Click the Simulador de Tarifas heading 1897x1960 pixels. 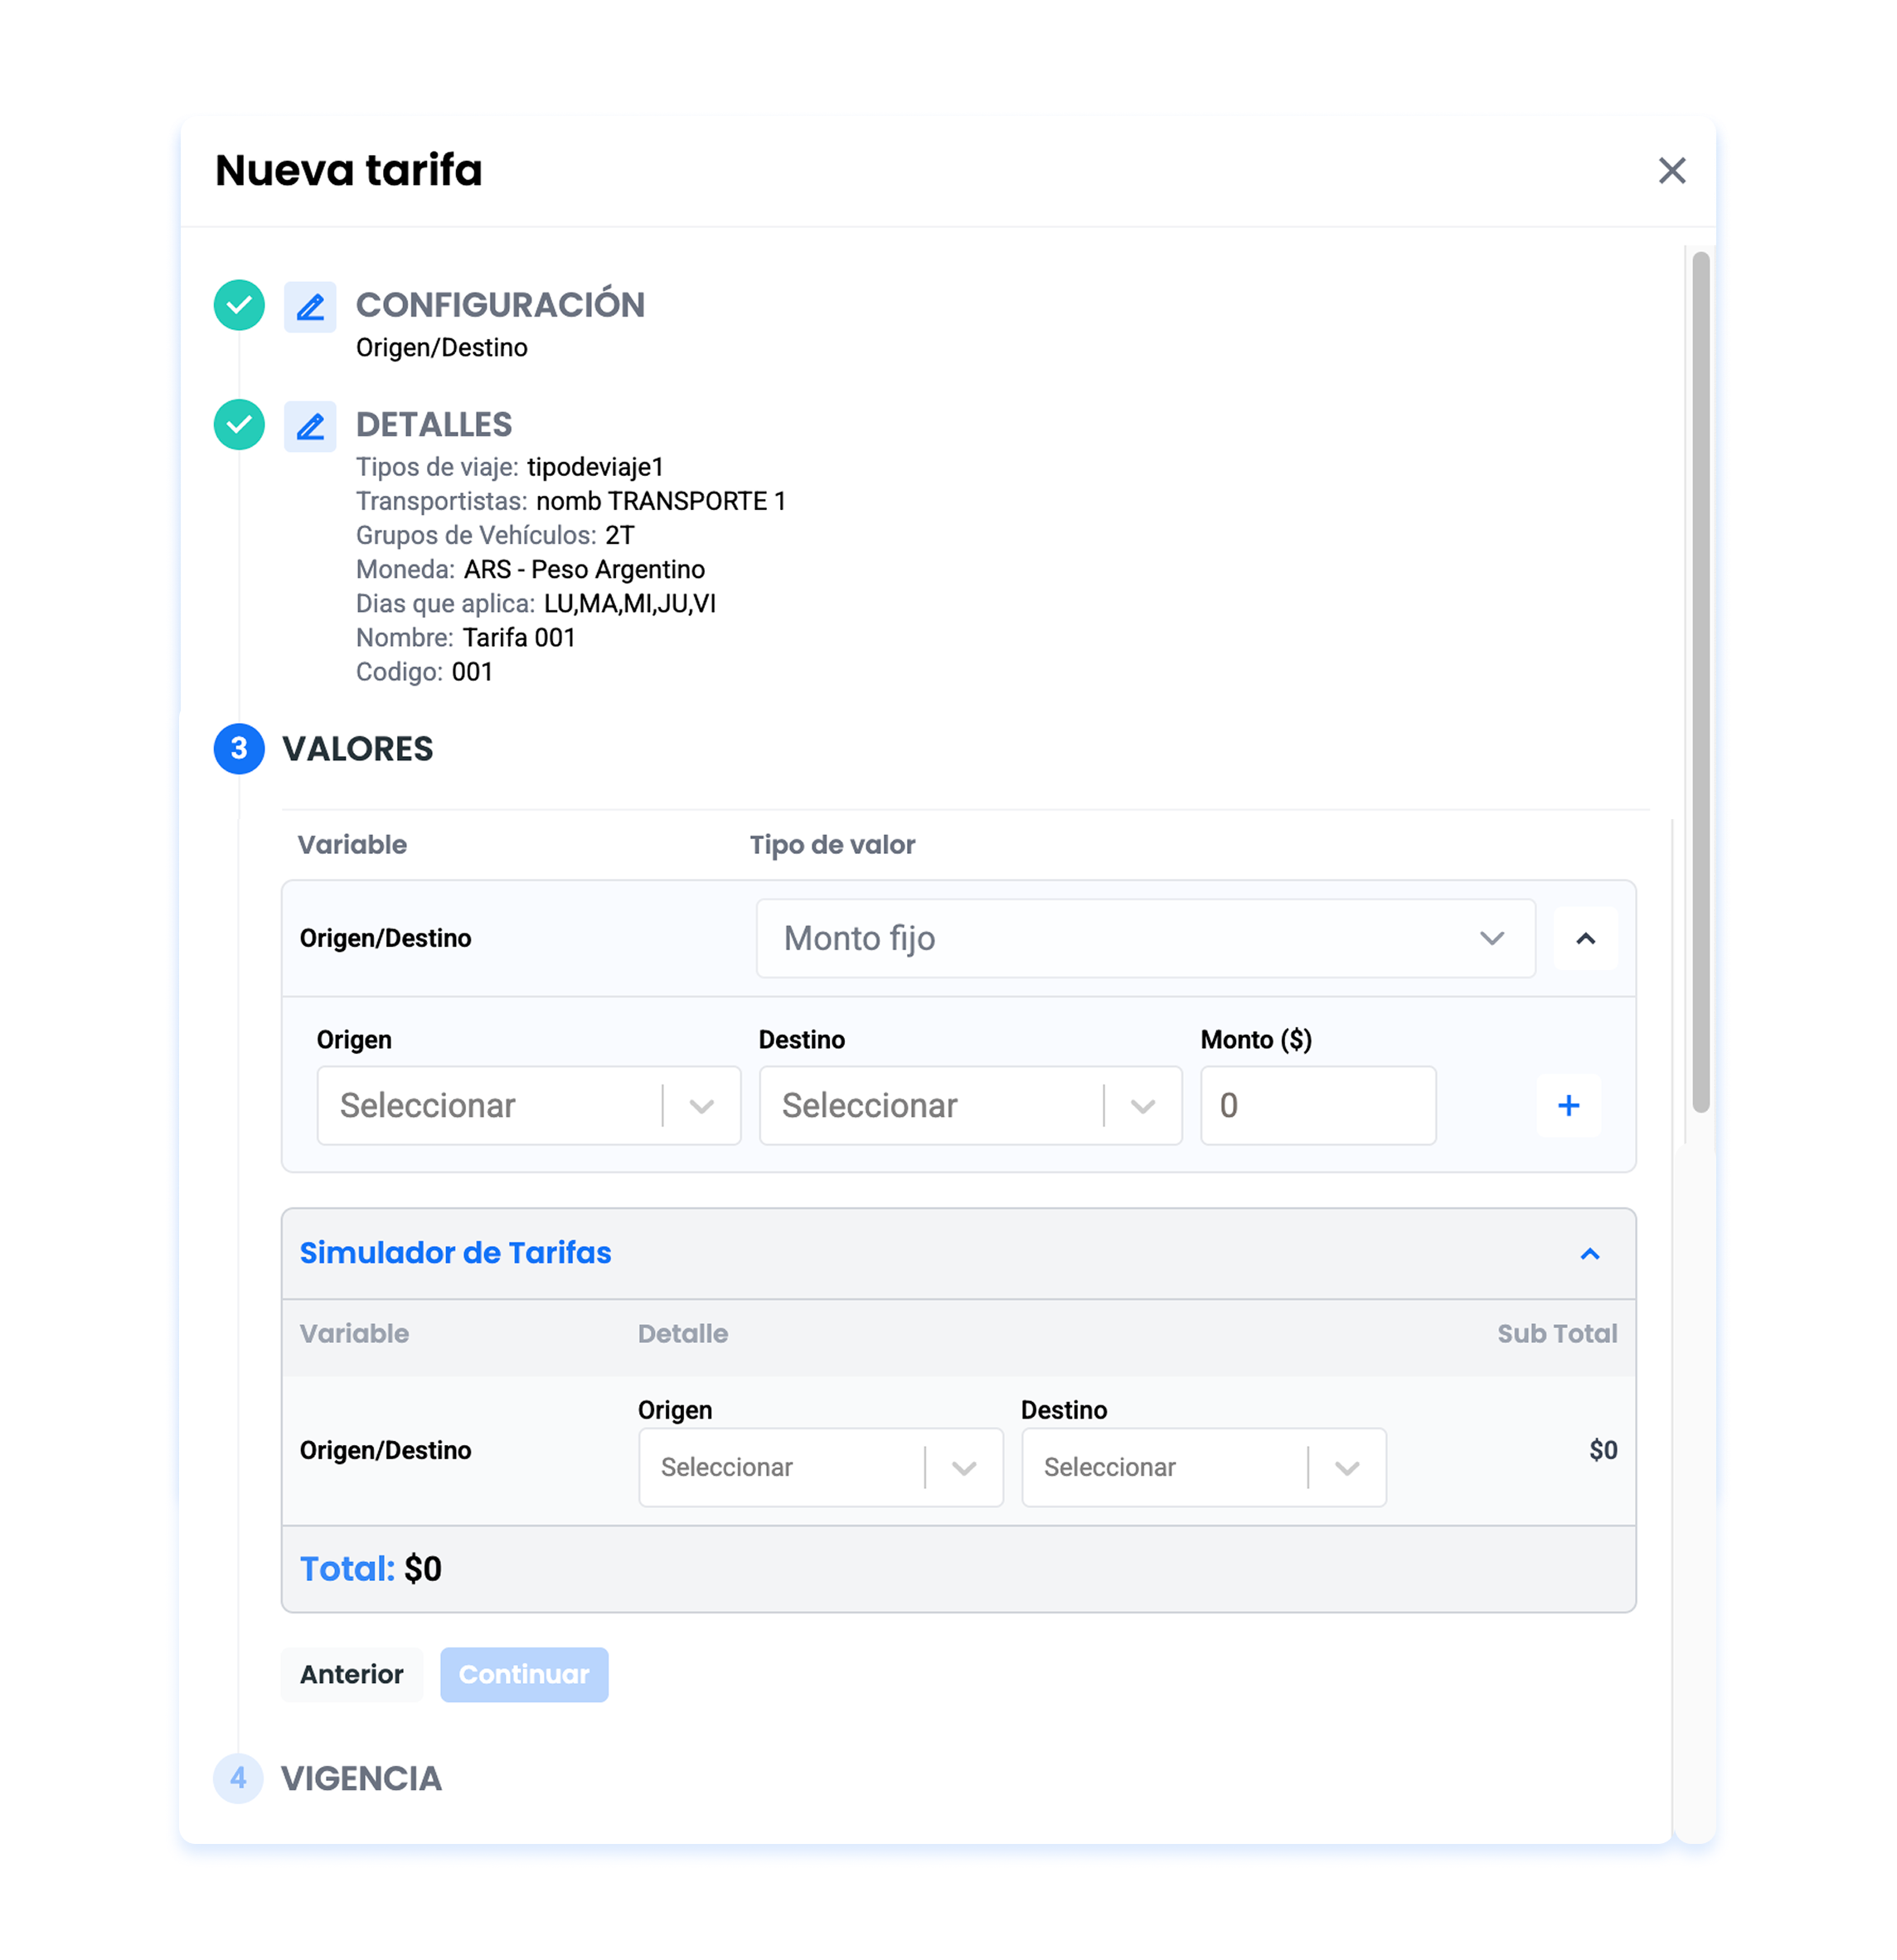tap(455, 1252)
